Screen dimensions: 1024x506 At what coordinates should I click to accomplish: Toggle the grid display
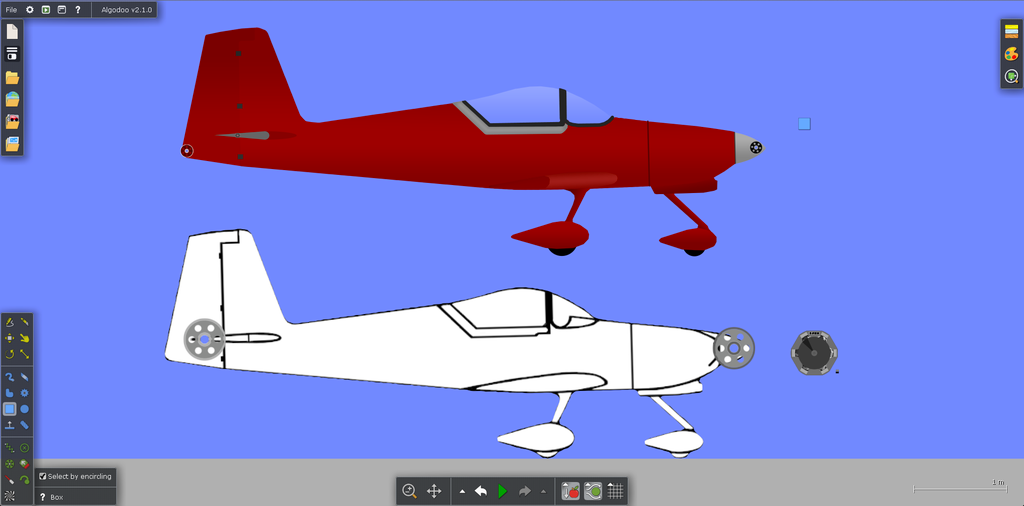point(616,491)
